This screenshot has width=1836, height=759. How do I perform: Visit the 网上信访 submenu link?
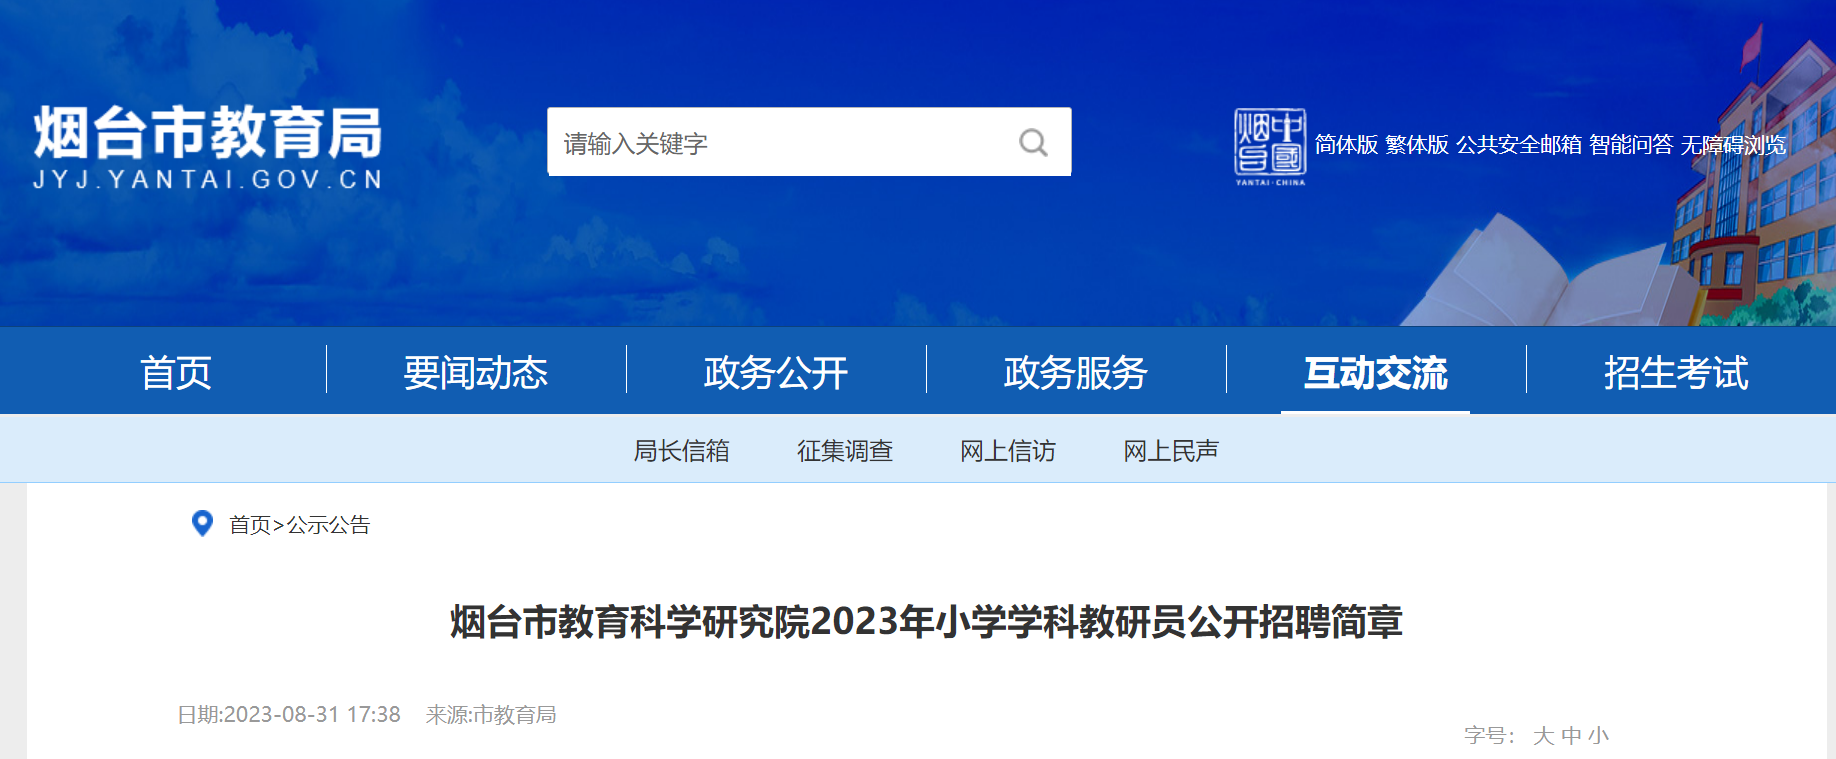pyautogui.click(x=1008, y=451)
